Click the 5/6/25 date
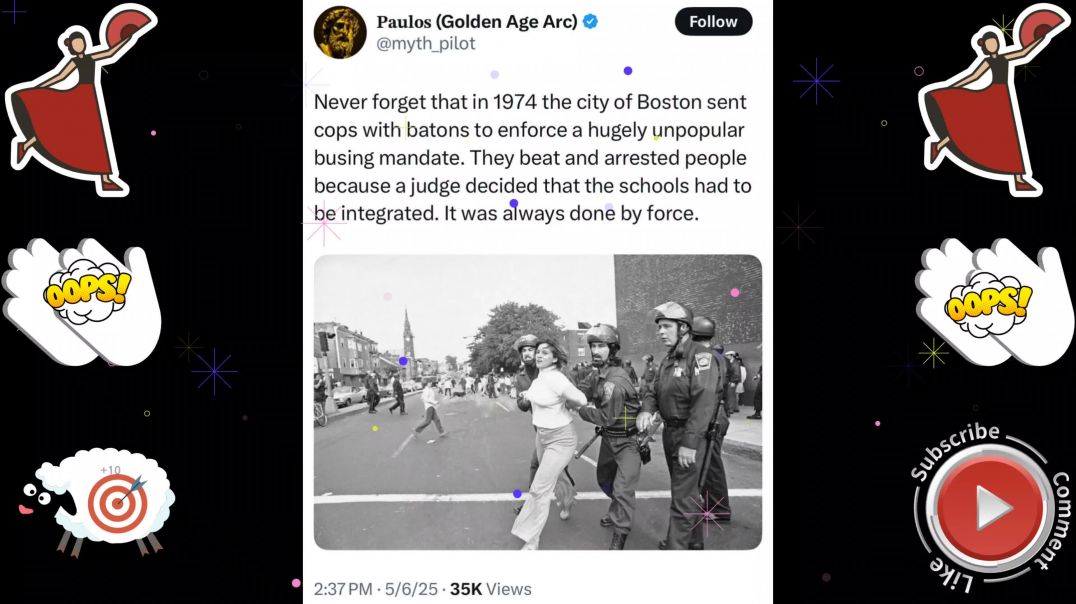Viewport: 1076px width, 604px height. [x=411, y=589]
